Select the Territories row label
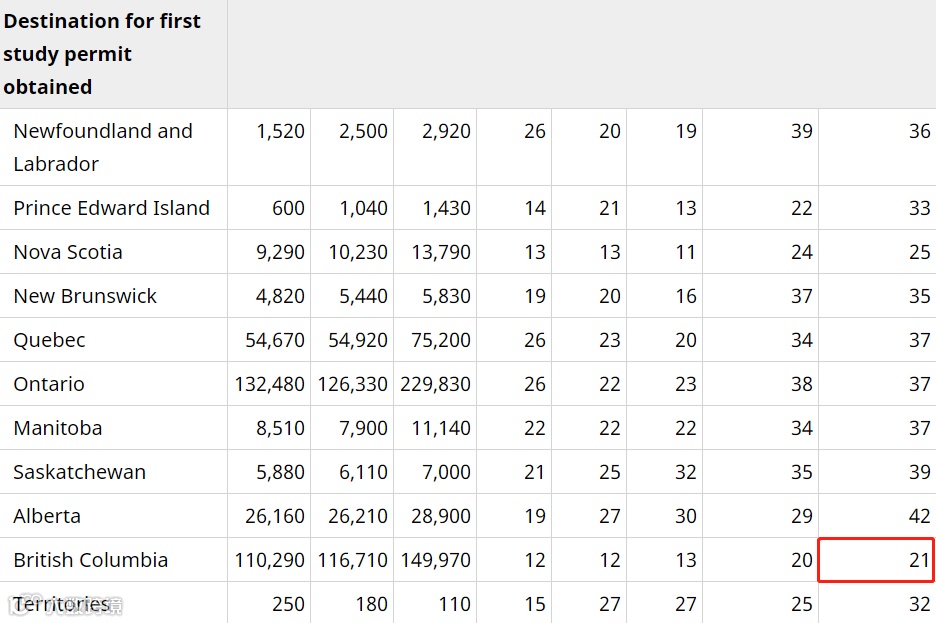 [61, 604]
